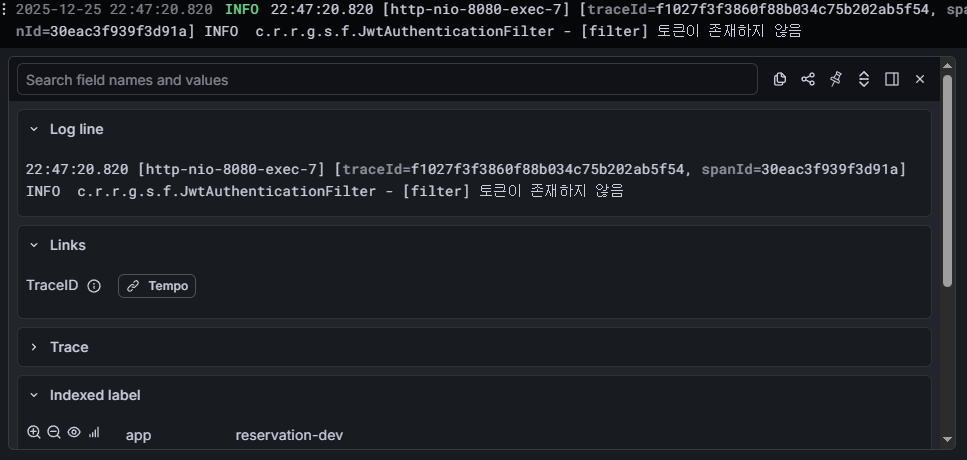Viewport: 967px width, 460px height.
Task: Filter out app value with minus magnifier
Action: (54, 432)
